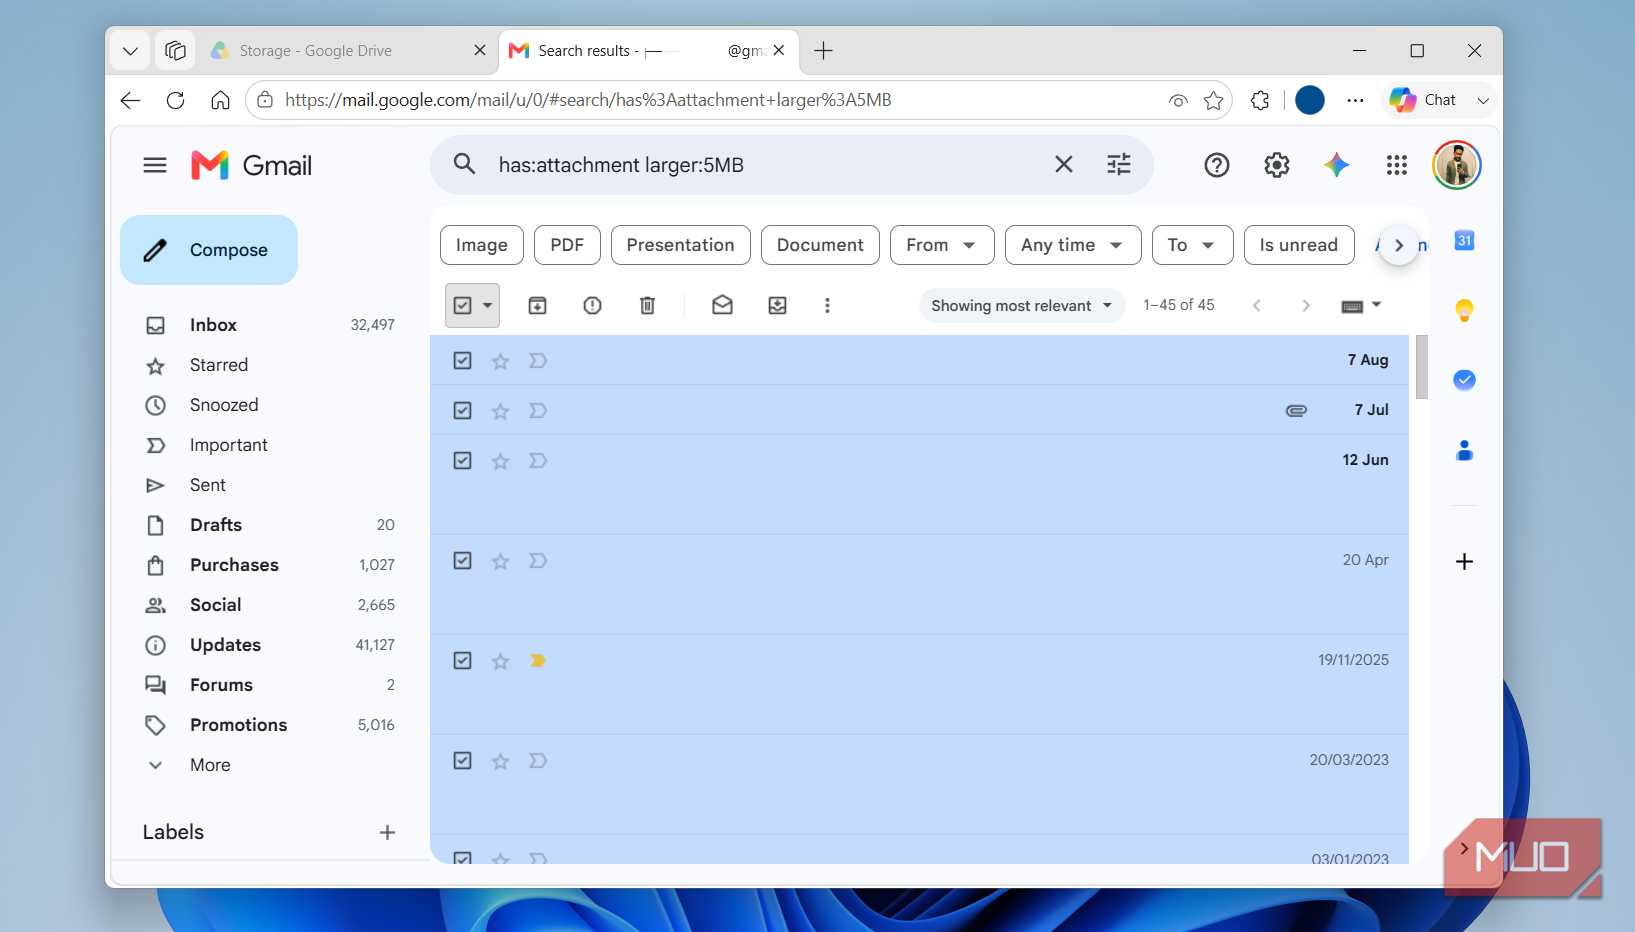Image resolution: width=1635 pixels, height=932 pixels.
Task: Switch to Storage - Google Drive tab
Action: pyautogui.click(x=347, y=51)
